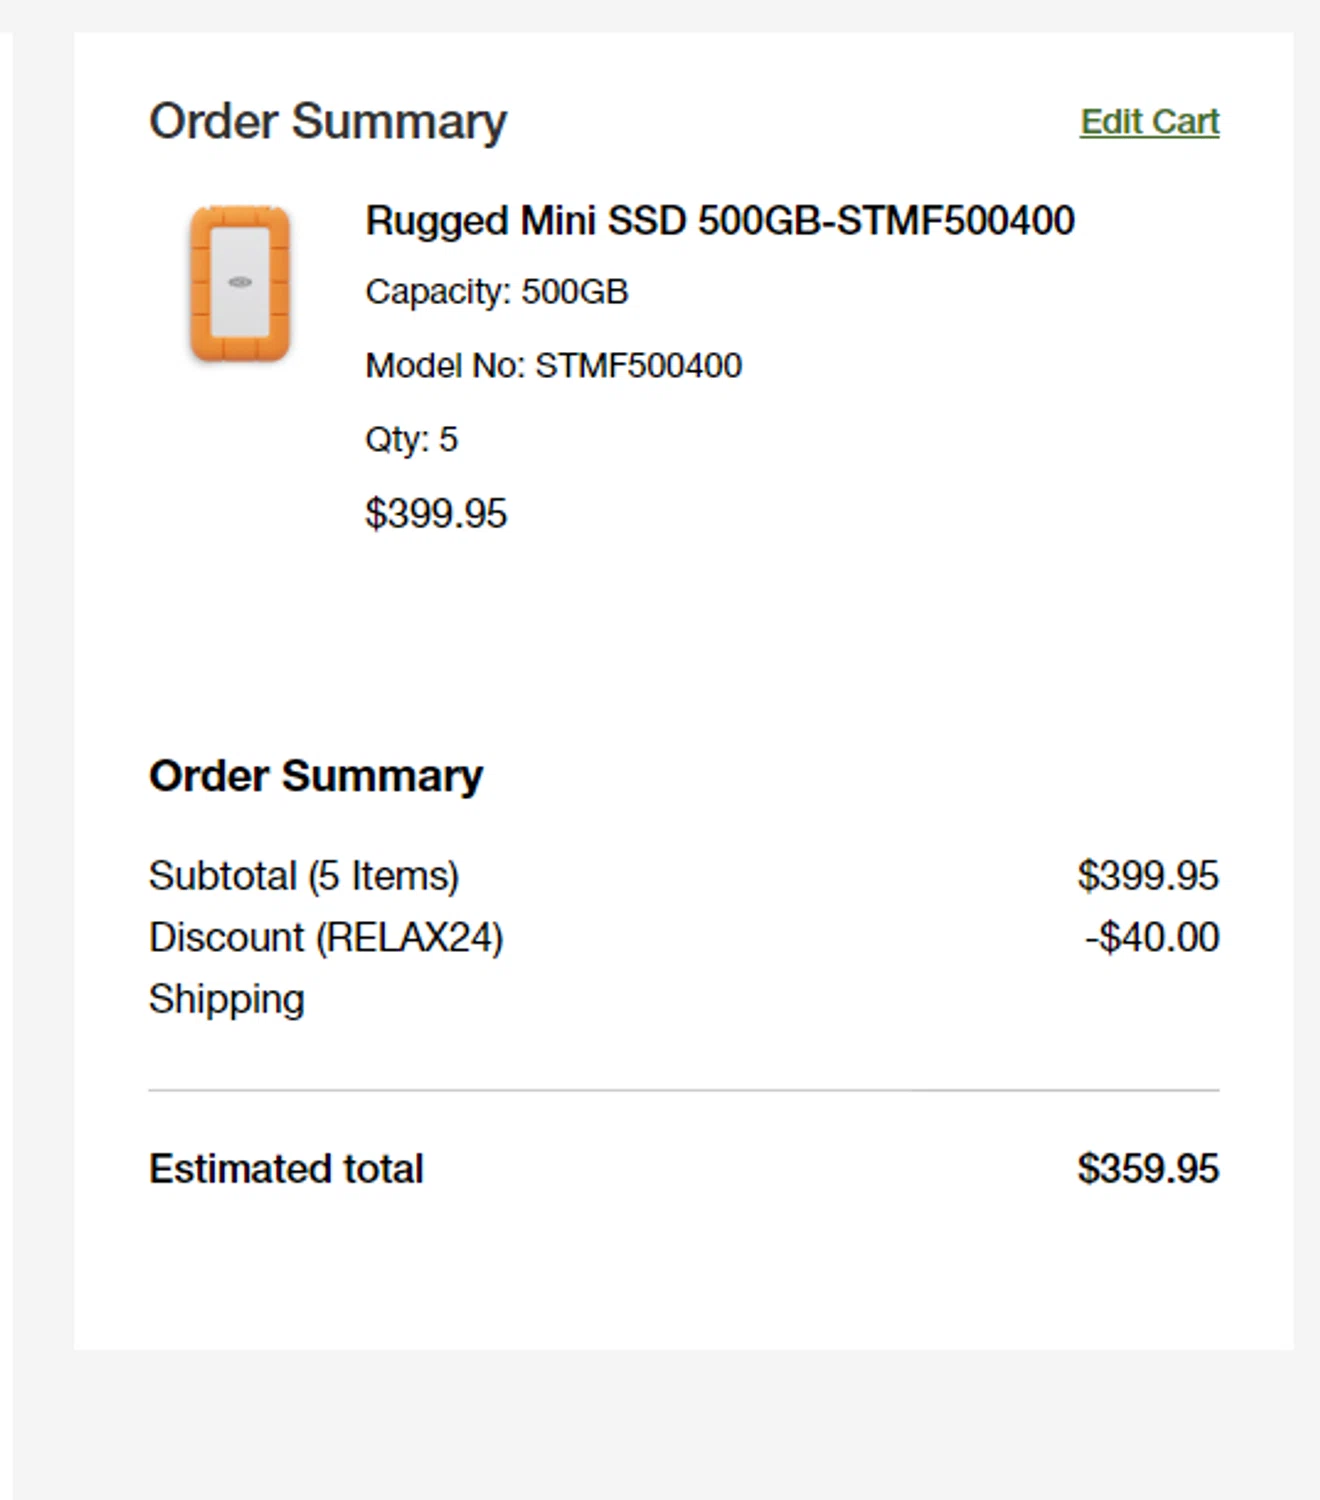This screenshot has height=1500, width=1320.
Task: Click the Model No: STMF500400 line
Action: point(553,366)
